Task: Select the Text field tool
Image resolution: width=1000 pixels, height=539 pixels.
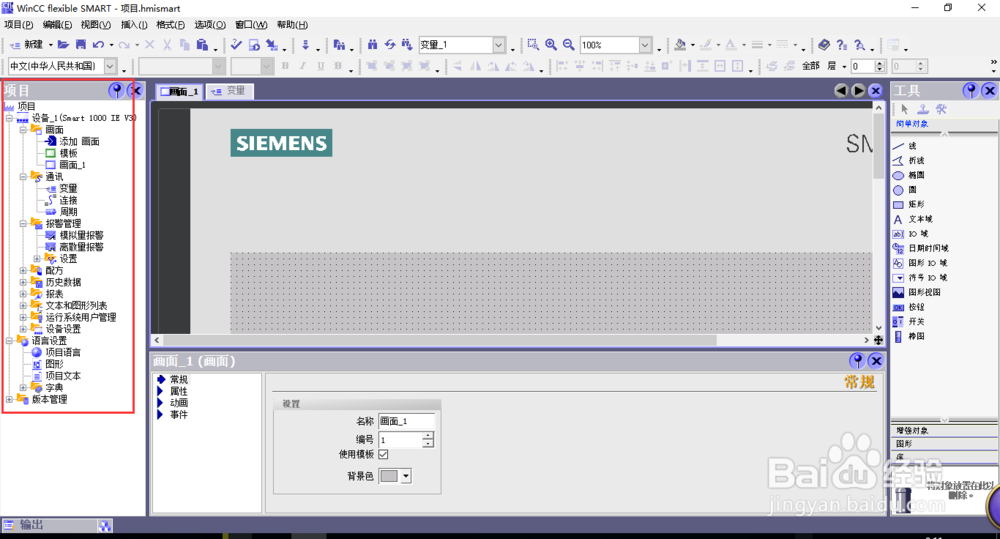Action: pos(913,219)
